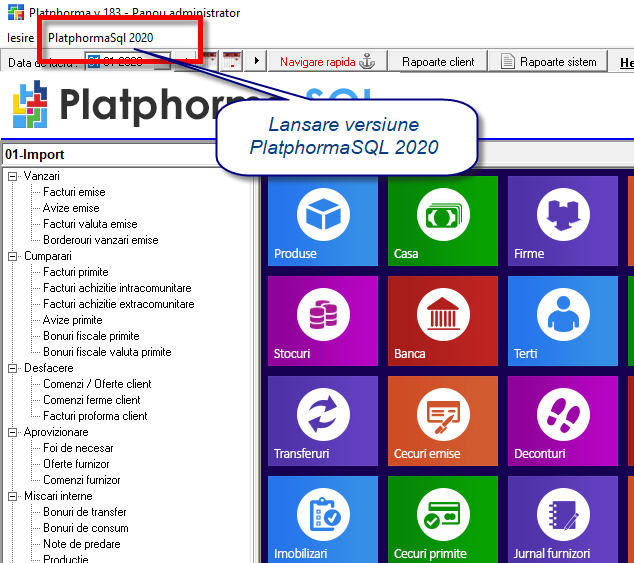The width and height of the screenshot is (634, 563).
Task: Click the calendar icon right of the date field
Action: (x=232, y=61)
